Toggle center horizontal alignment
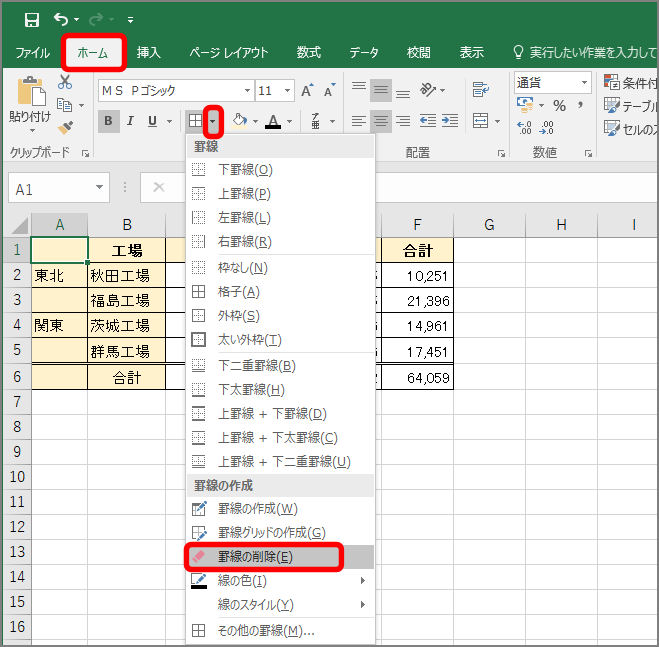This screenshot has width=659, height=647. [x=381, y=121]
